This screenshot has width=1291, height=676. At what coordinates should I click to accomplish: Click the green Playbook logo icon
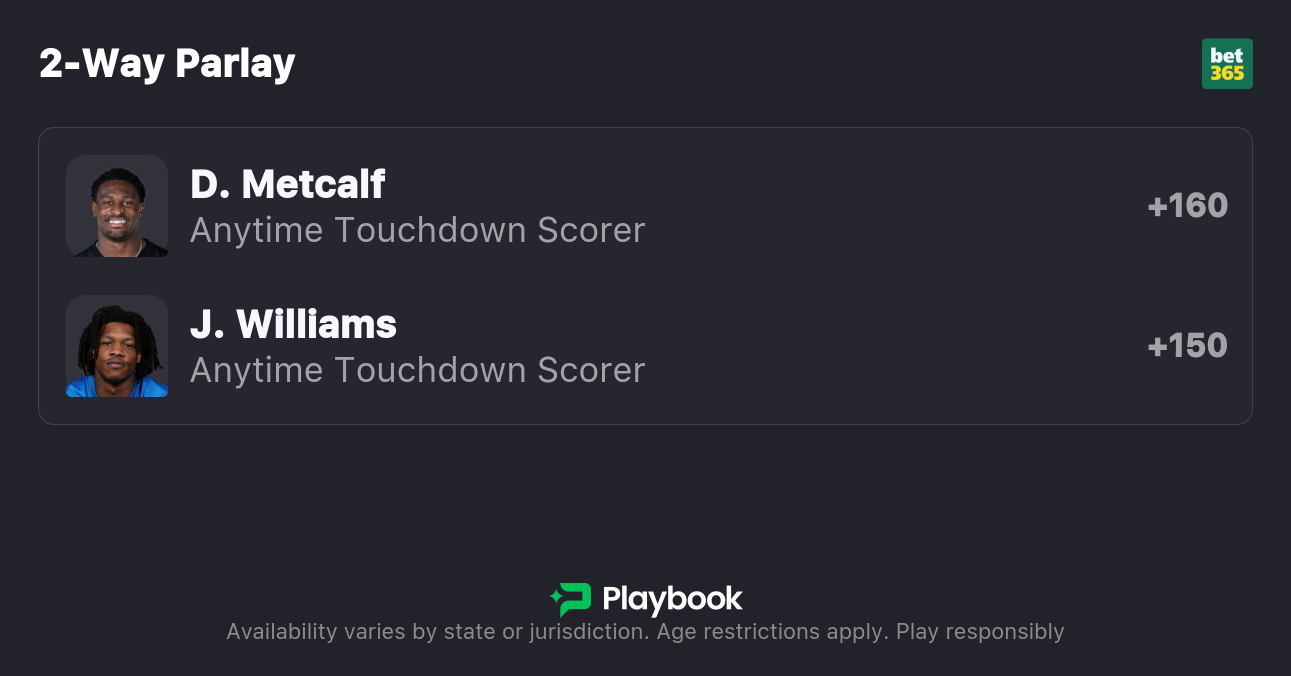pyautogui.click(x=571, y=599)
